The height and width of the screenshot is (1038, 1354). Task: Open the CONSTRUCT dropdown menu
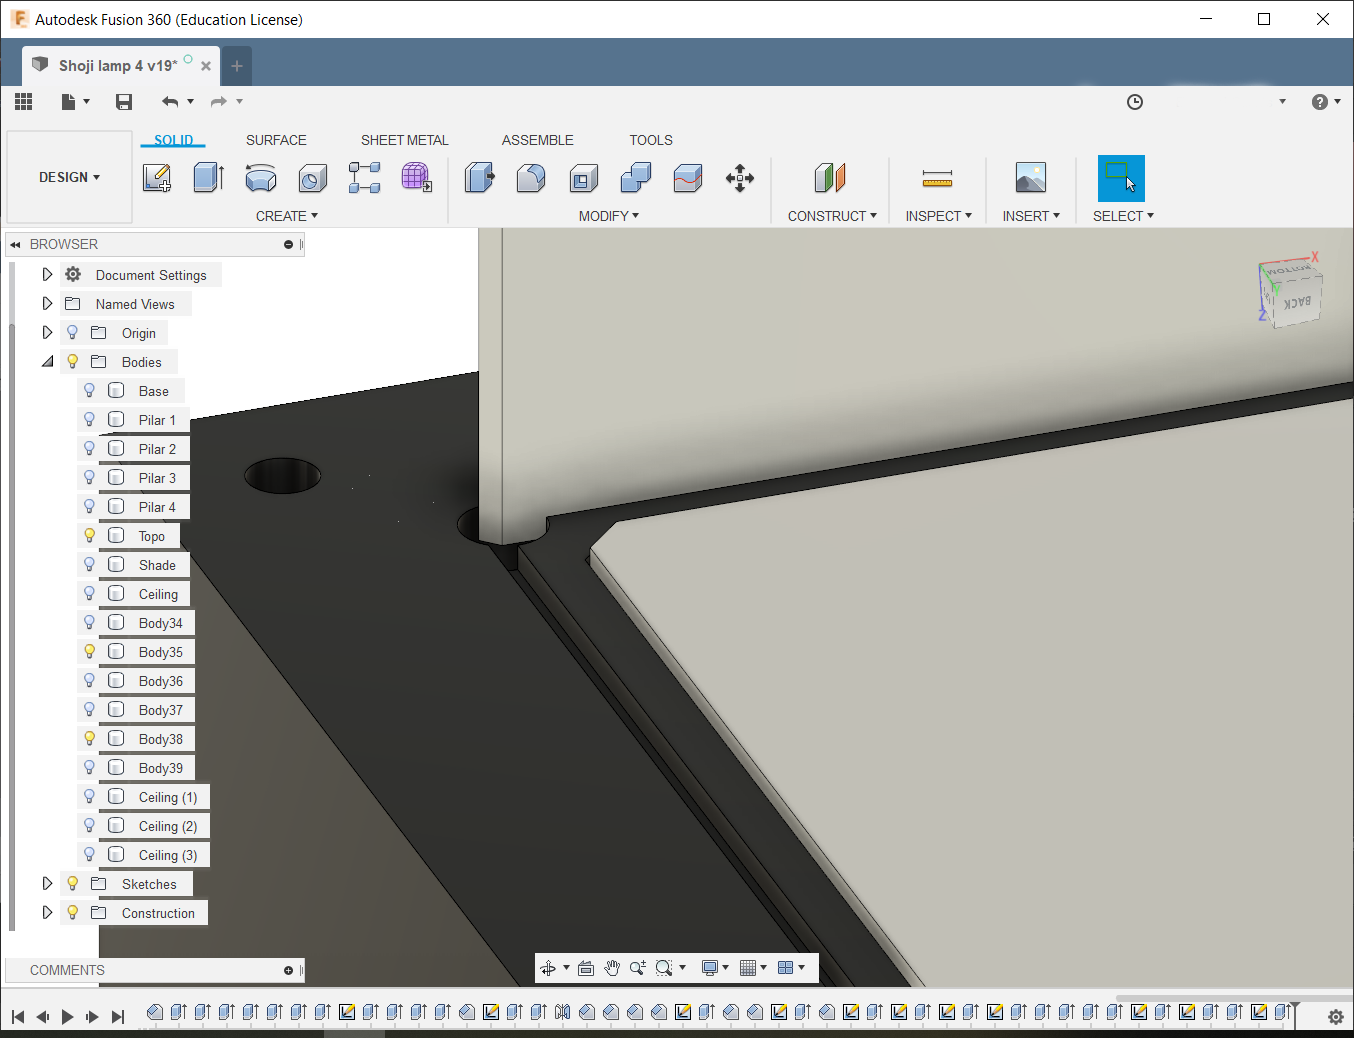832,216
